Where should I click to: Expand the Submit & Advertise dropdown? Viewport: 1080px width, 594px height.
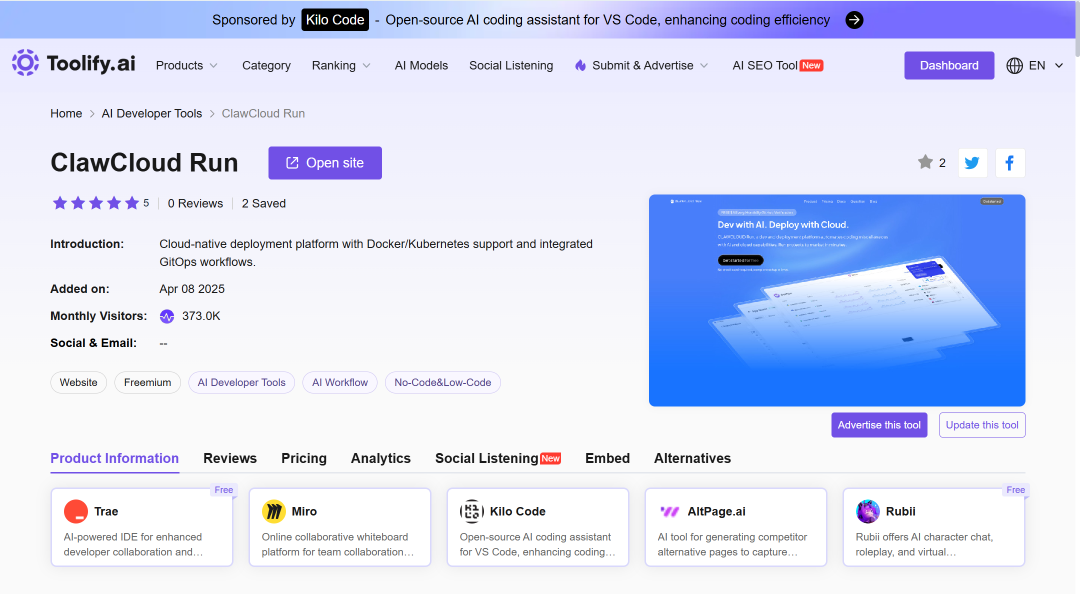click(642, 65)
